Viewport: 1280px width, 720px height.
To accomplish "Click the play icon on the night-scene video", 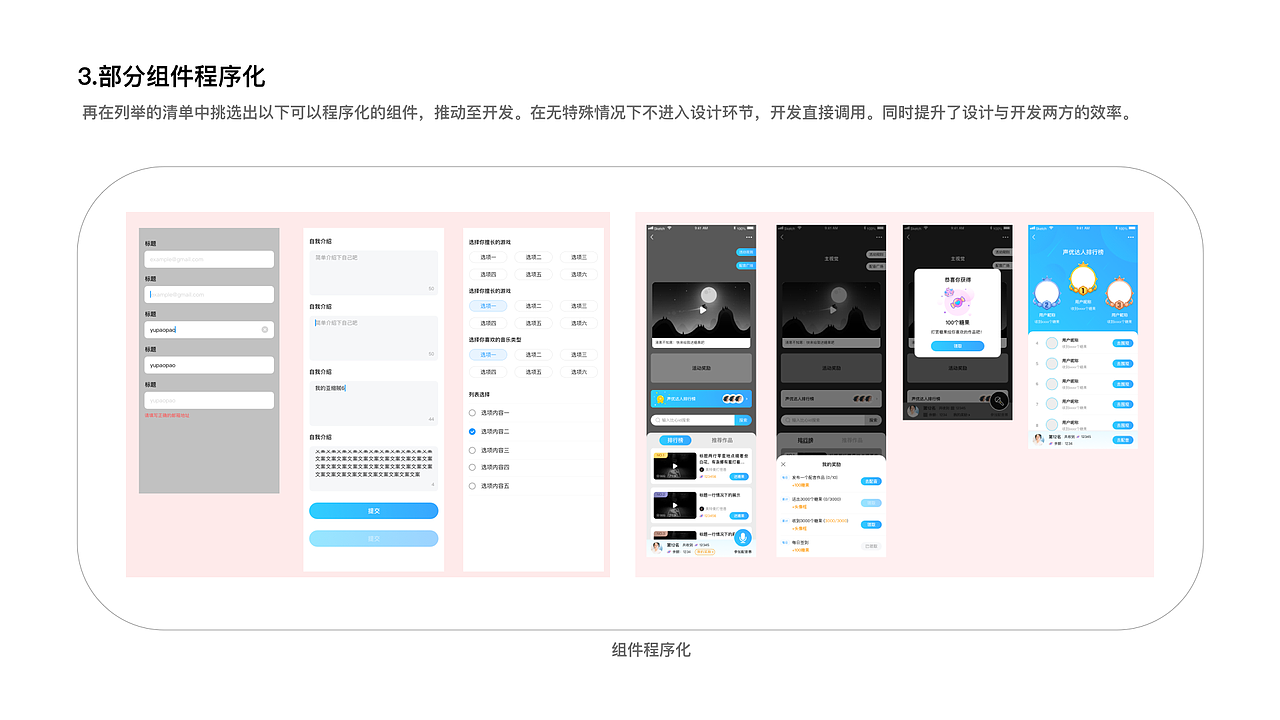I will (x=703, y=311).
